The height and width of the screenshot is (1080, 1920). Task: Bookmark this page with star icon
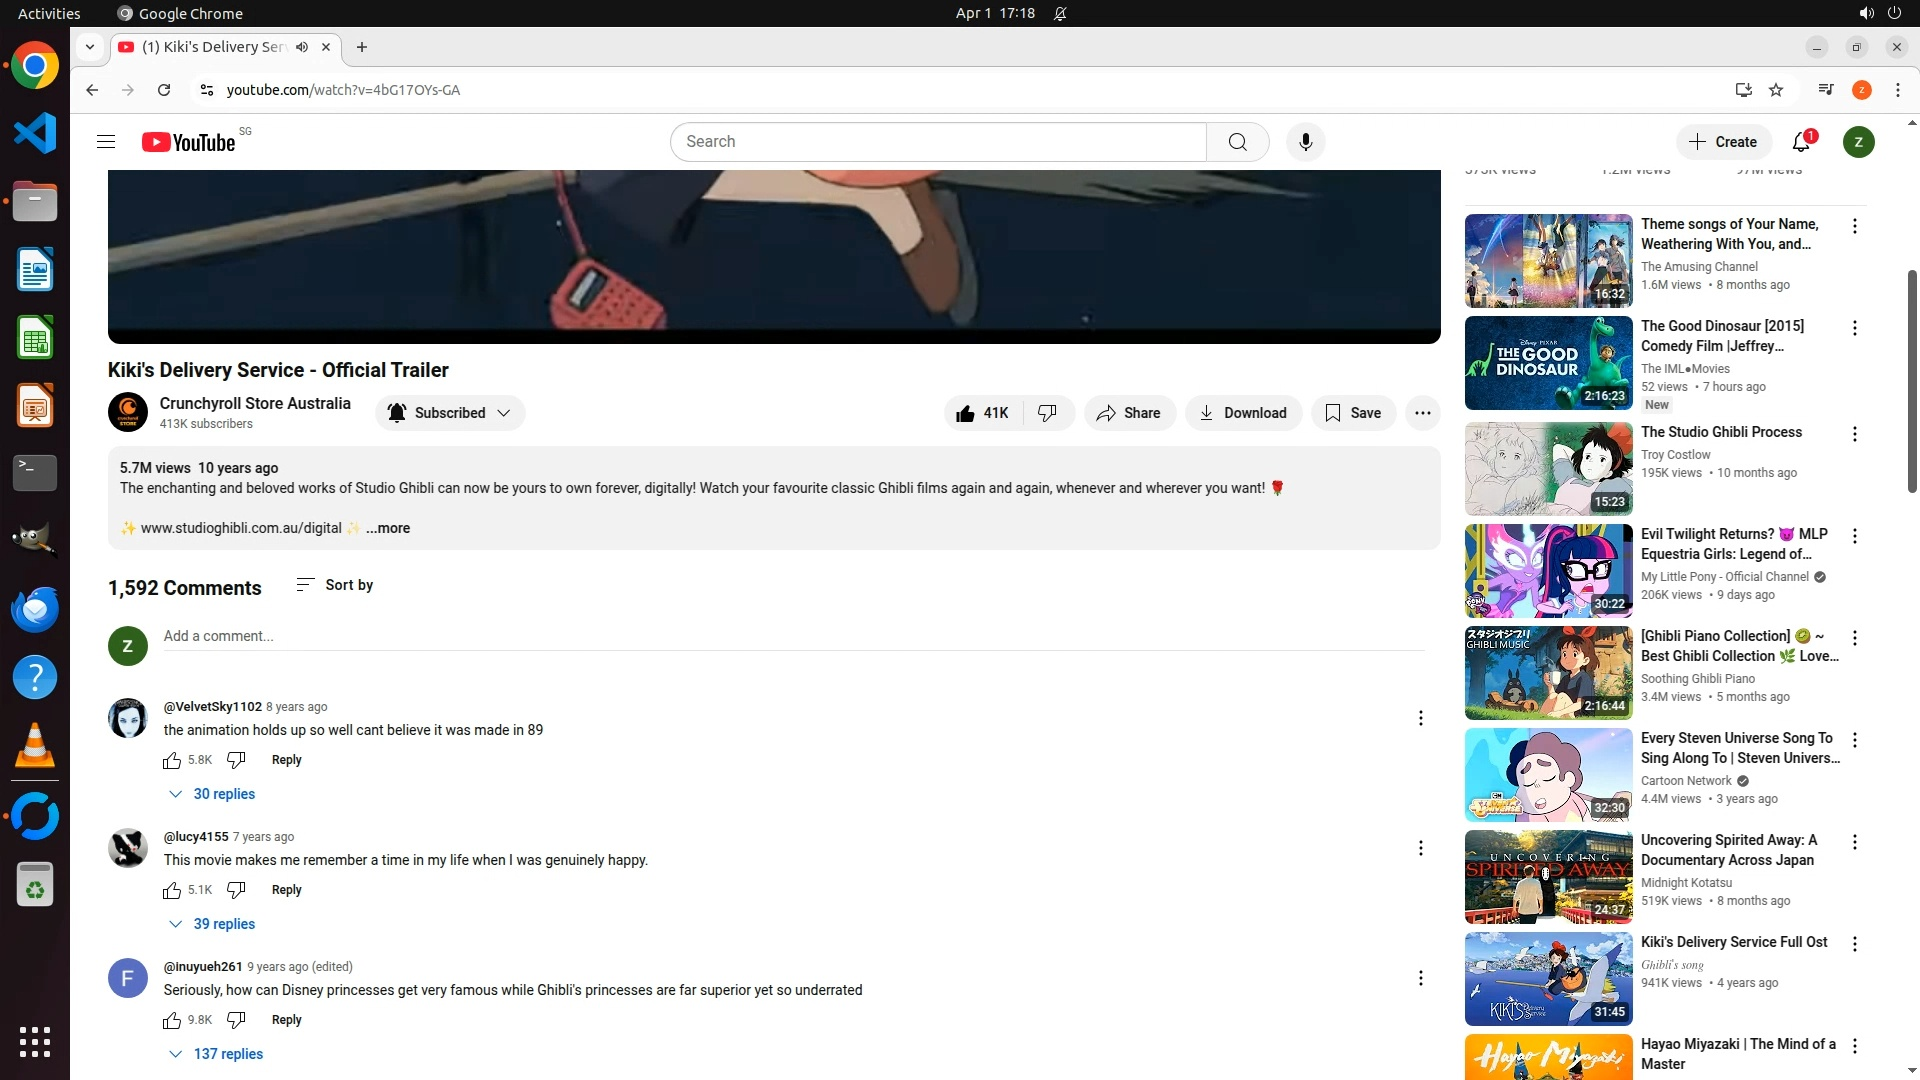point(1776,90)
